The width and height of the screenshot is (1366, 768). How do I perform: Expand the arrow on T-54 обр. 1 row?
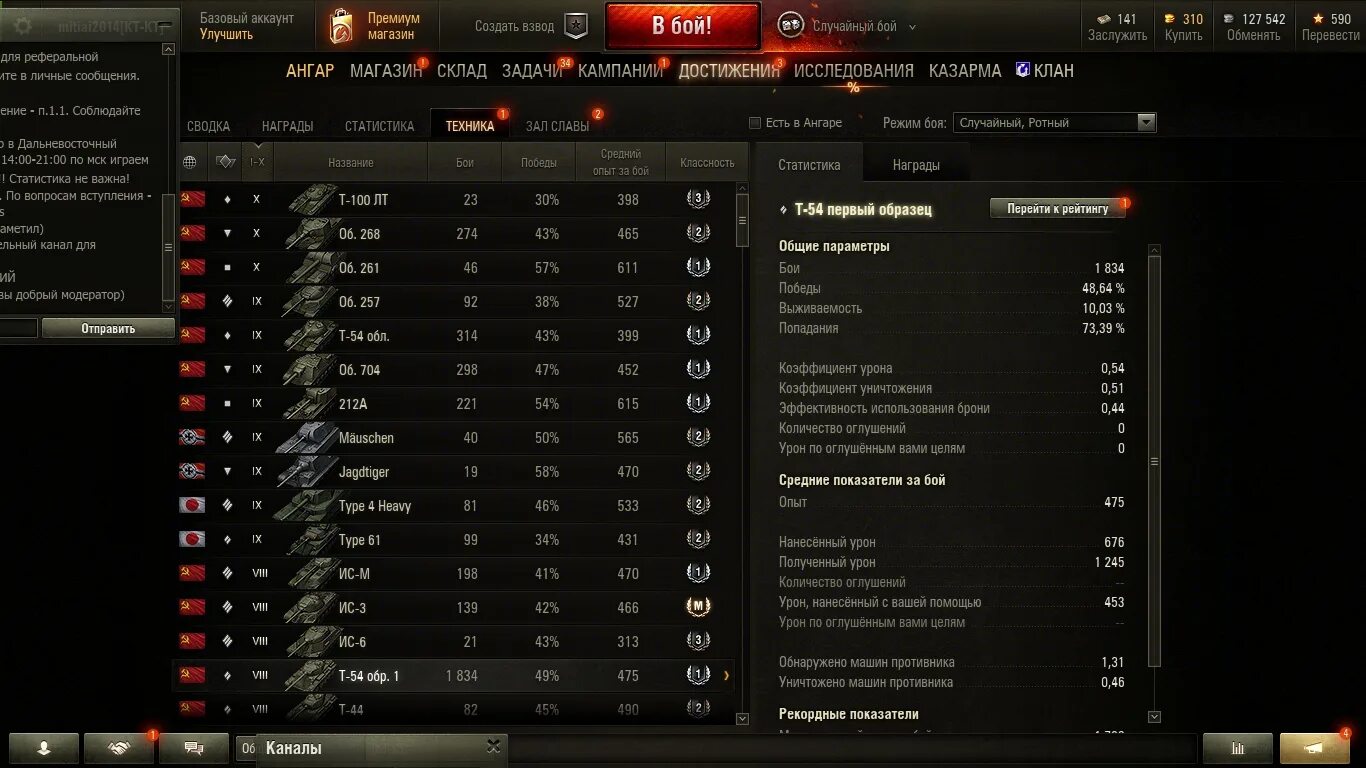(x=726, y=676)
